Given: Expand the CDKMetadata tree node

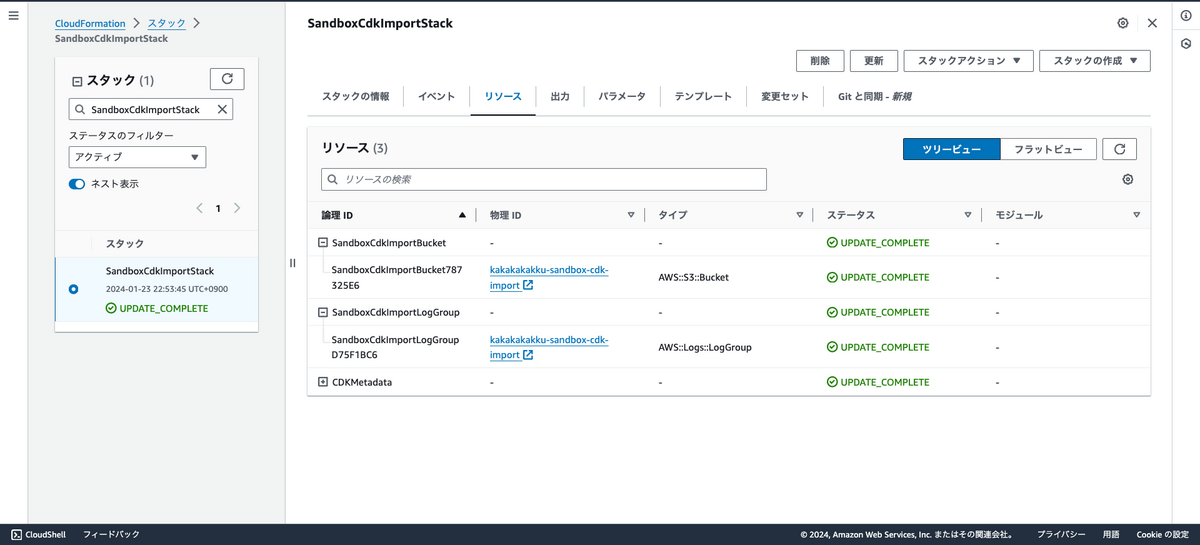Looking at the screenshot, I should (323, 382).
